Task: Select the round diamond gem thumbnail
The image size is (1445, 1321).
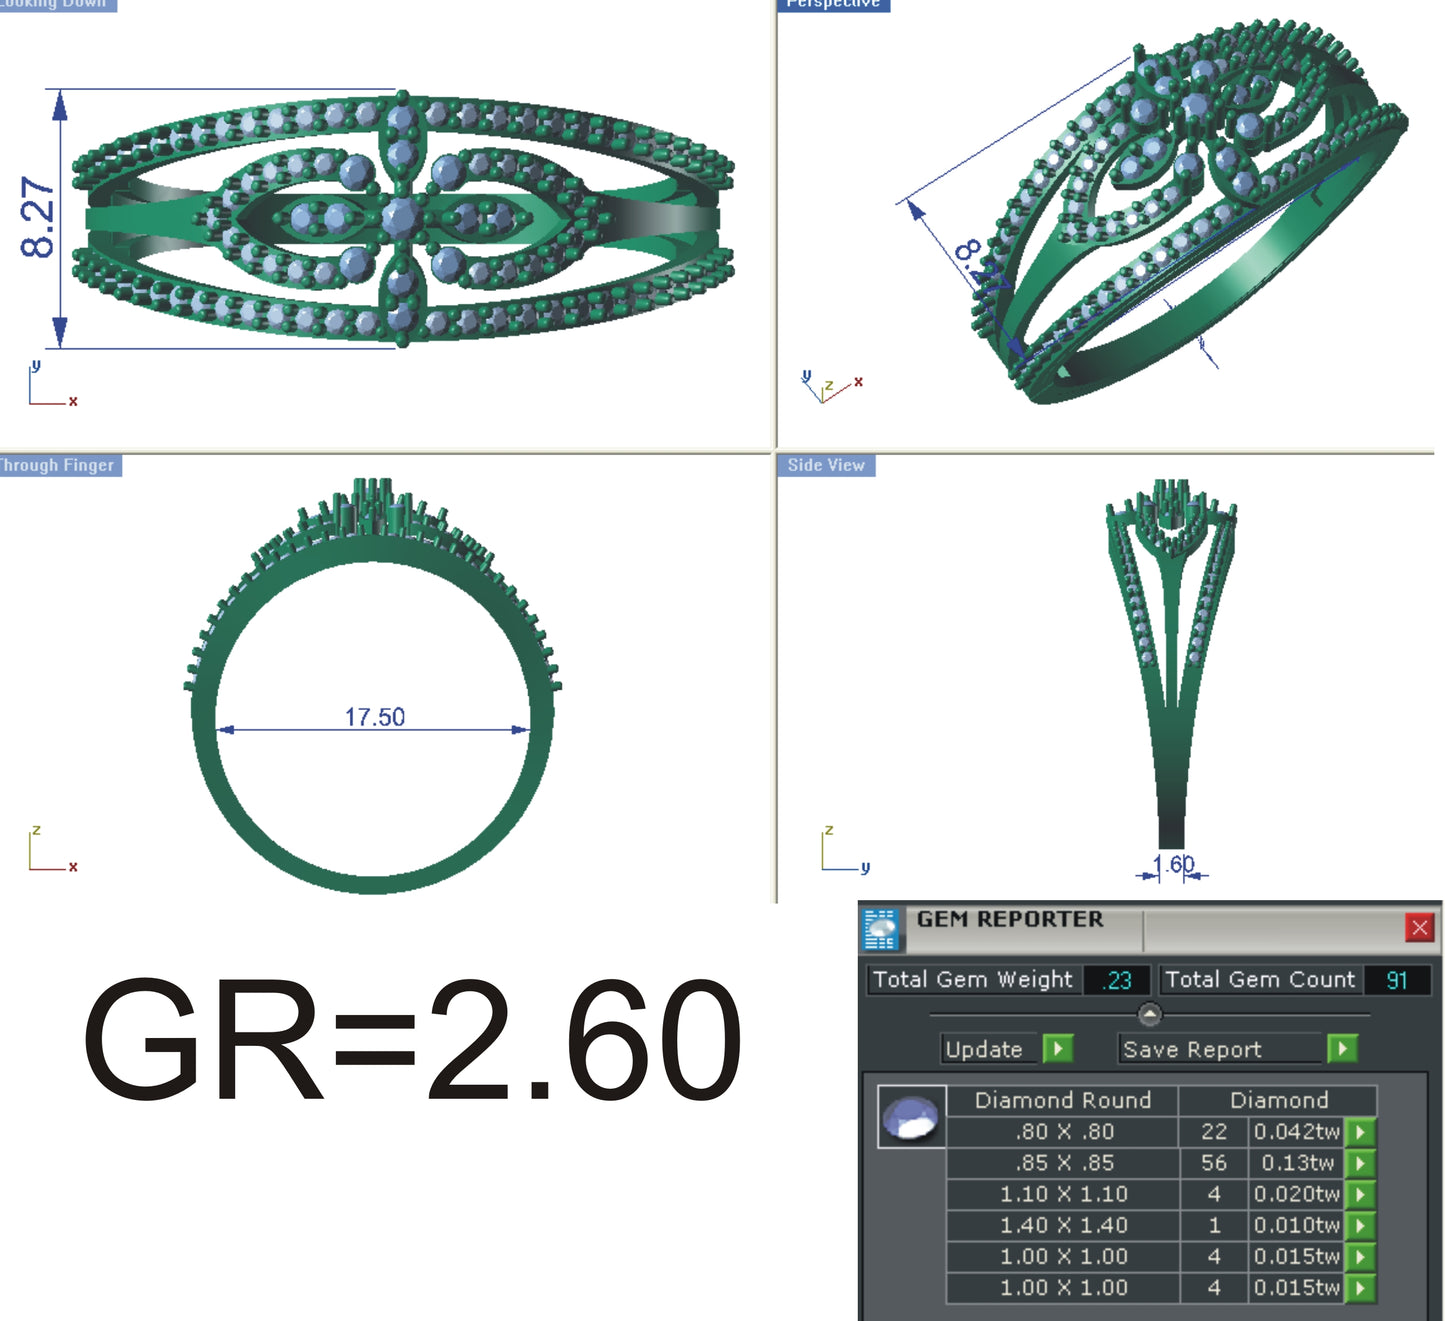Action: tap(911, 1116)
